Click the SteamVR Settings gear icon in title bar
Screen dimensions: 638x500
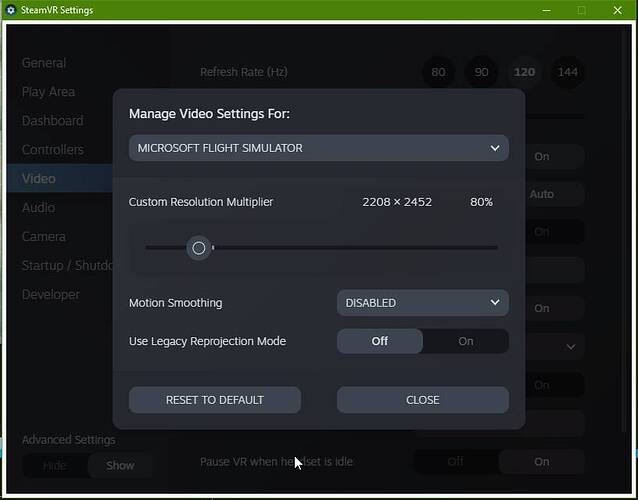pyautogui.click(x=11, y=10)
